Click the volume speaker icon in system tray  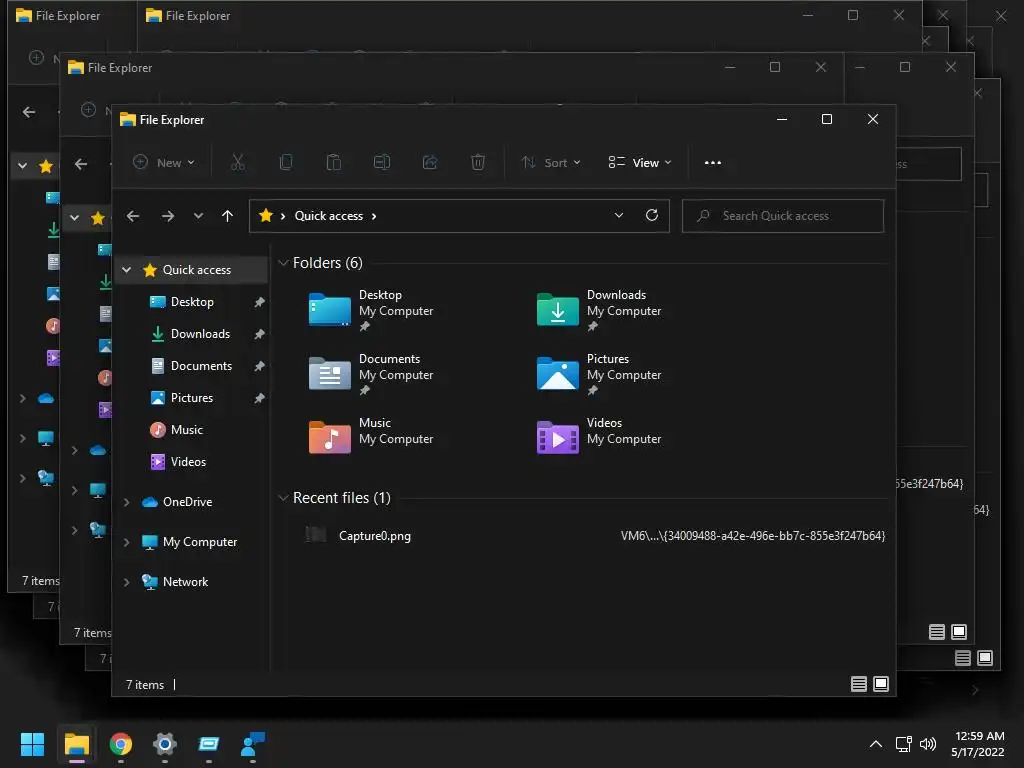pyautogui.click(x=928, y=744)
